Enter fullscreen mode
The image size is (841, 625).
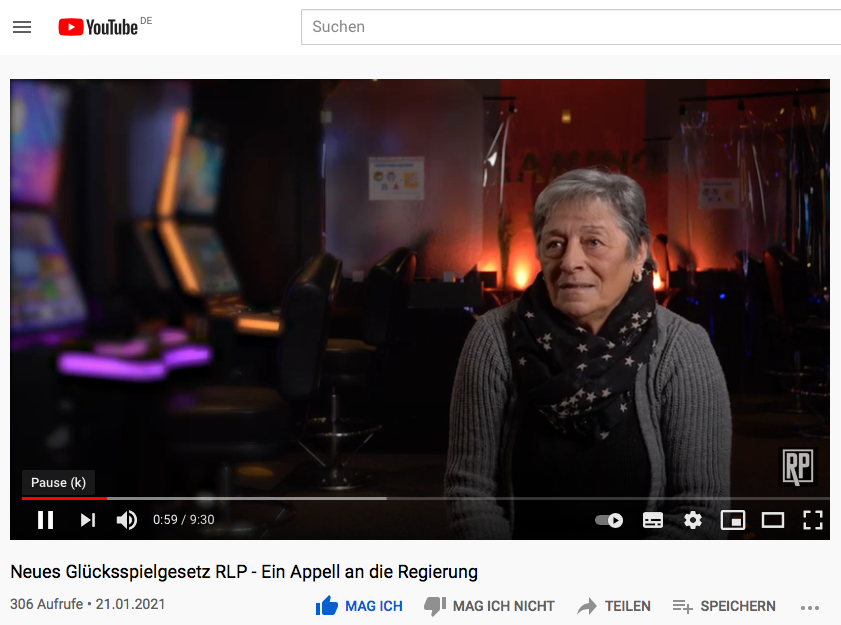tap(813, 520)
